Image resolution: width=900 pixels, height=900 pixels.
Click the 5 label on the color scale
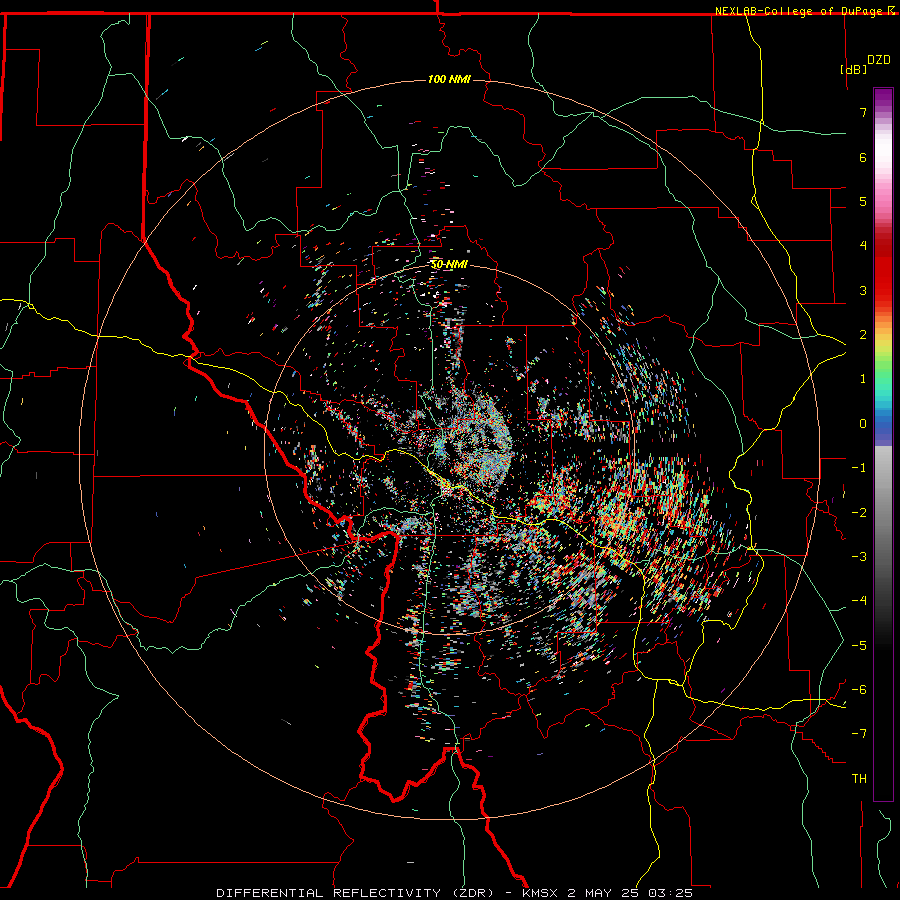pos(863,201)
